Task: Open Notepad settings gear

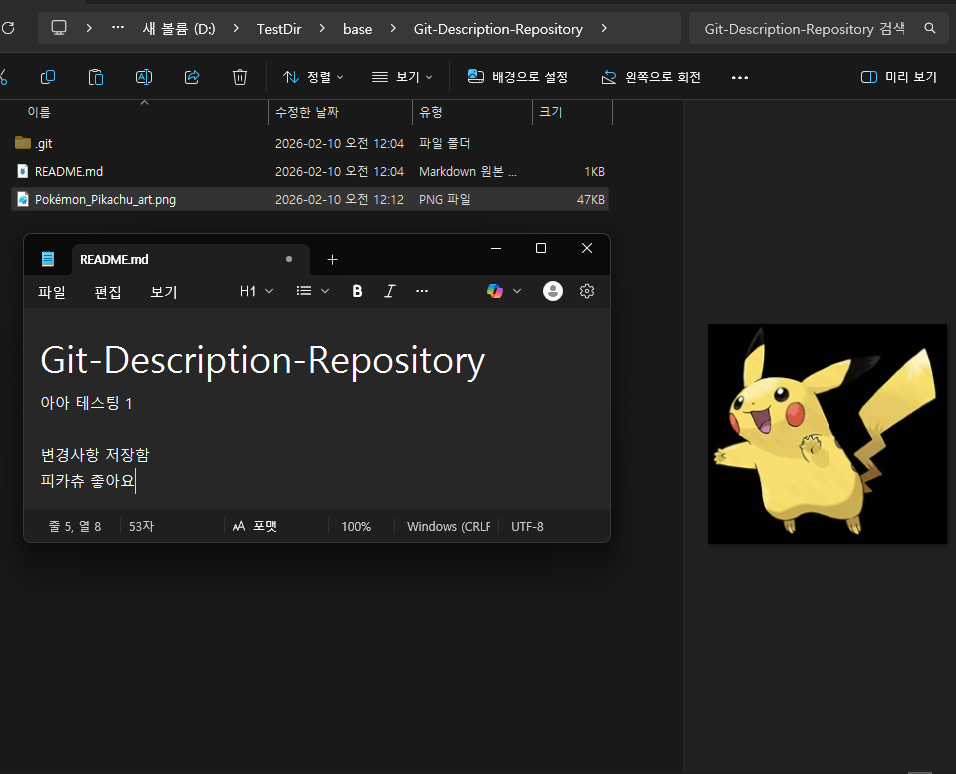Action: 587,291
